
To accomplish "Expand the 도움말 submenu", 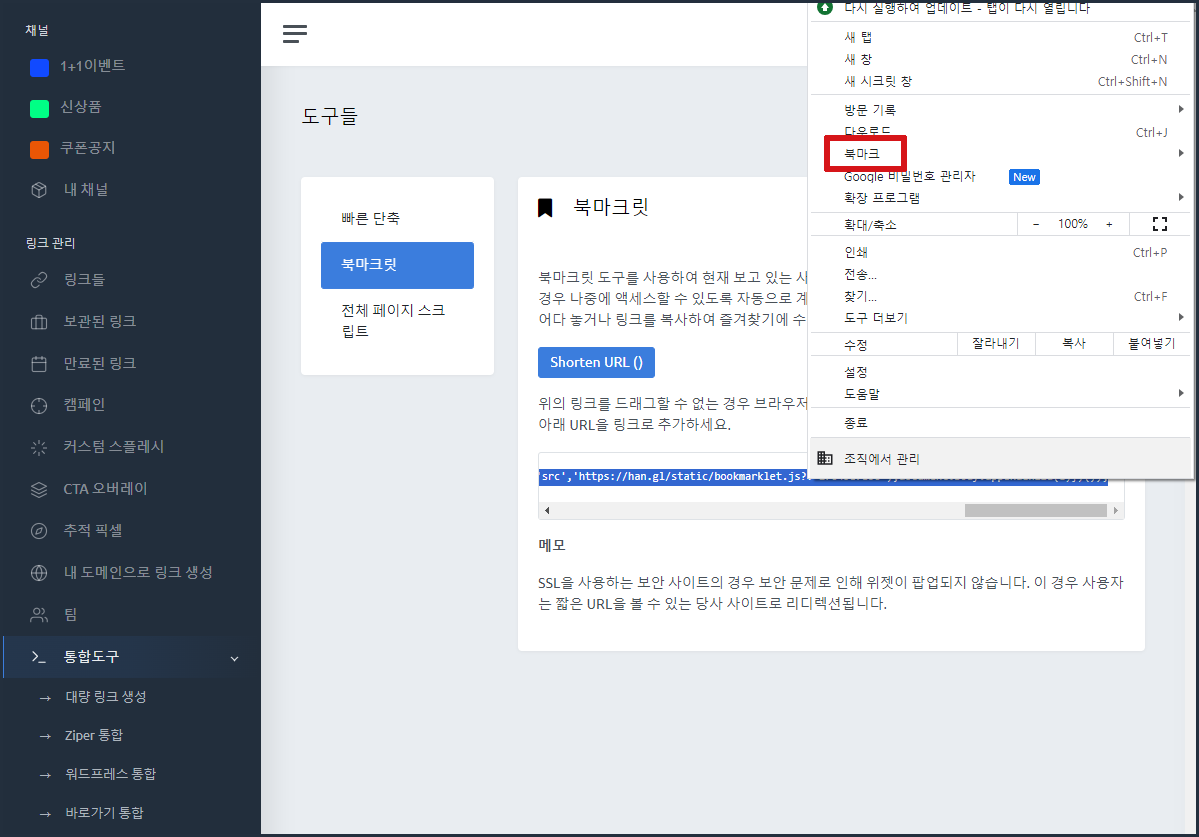I will click(1001, 394).
